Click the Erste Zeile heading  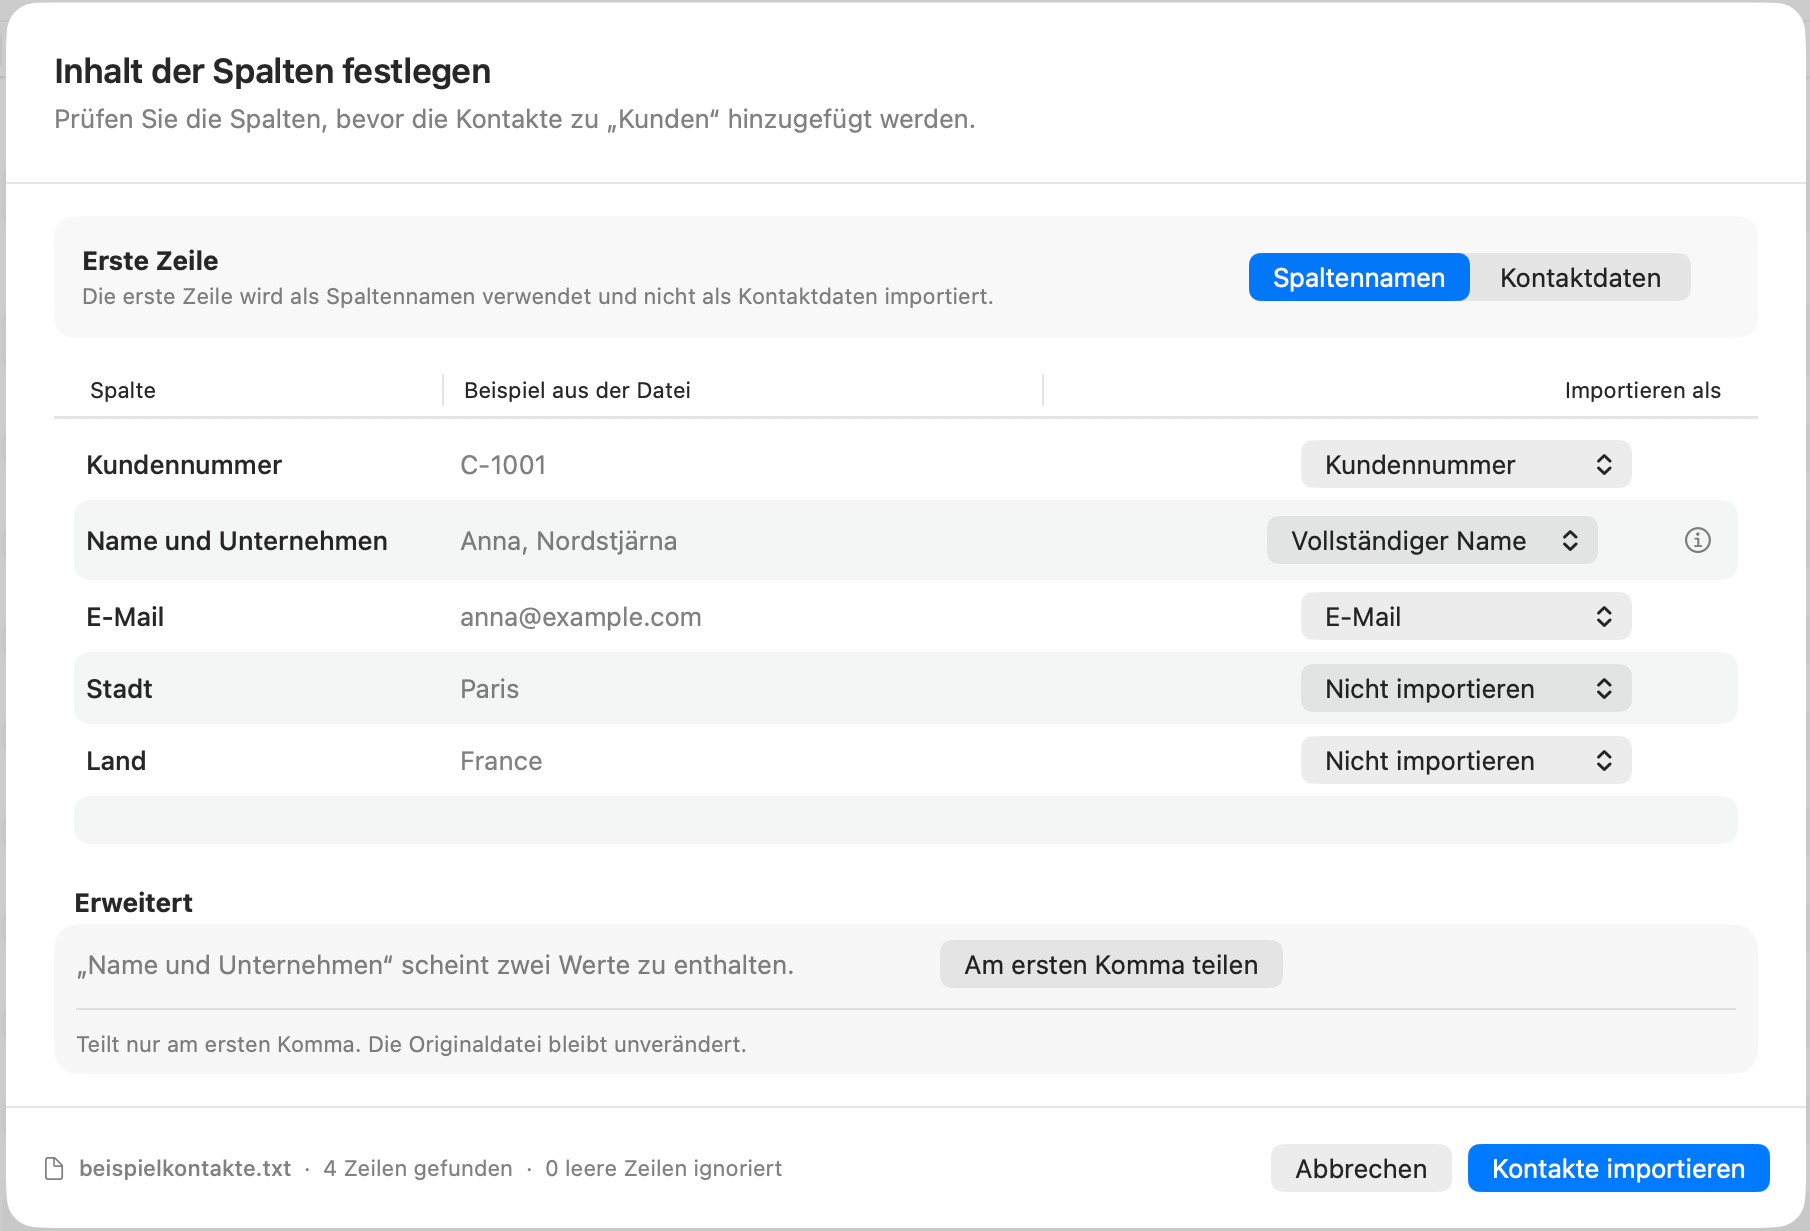pos(150,260)
